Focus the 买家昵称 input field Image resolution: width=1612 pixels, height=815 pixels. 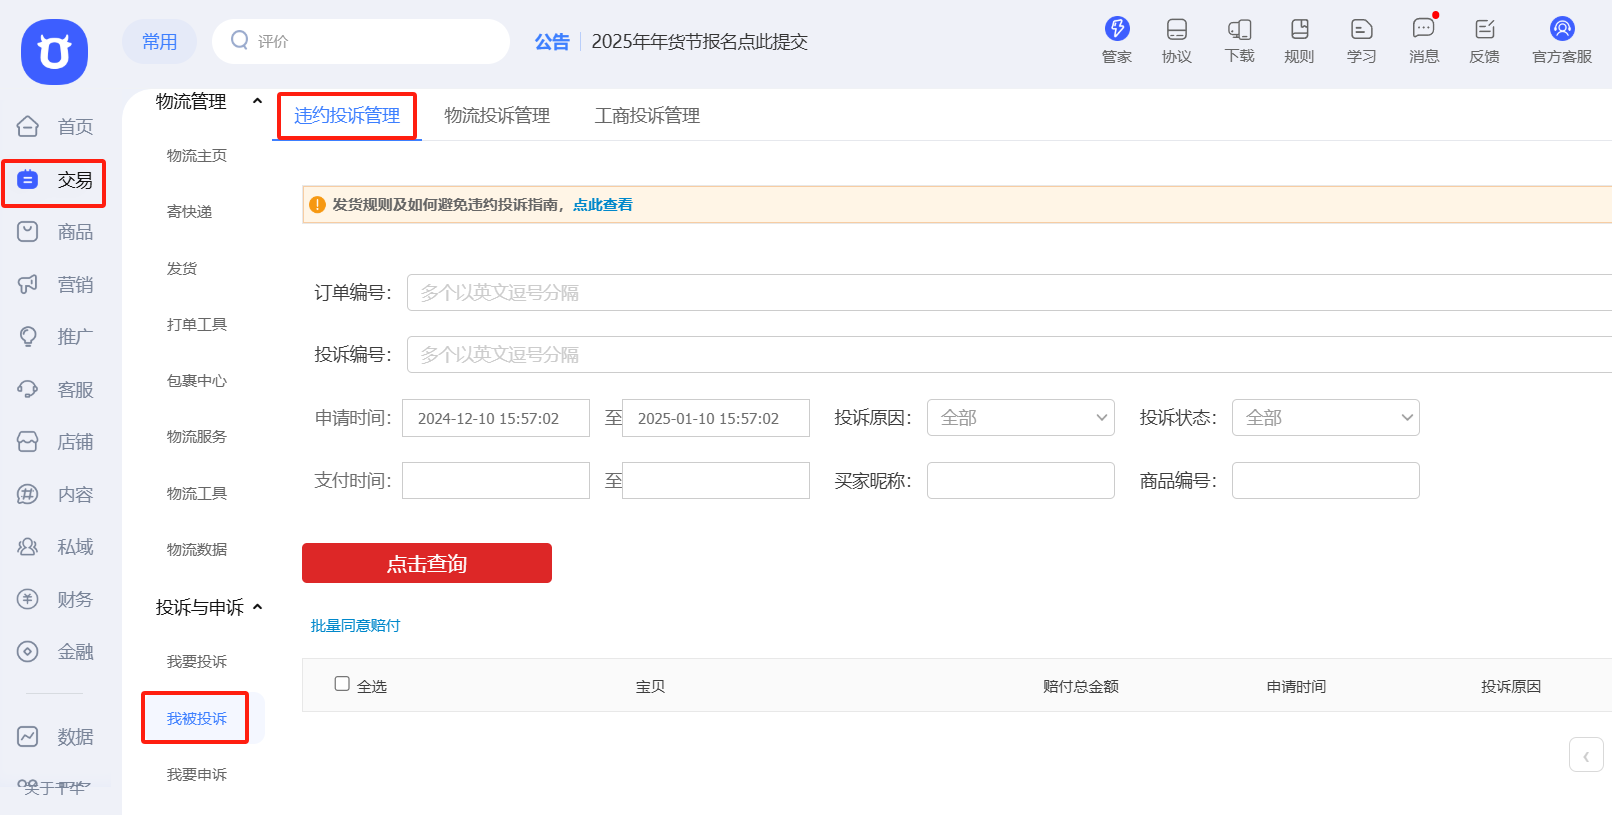pos(1021,480)
